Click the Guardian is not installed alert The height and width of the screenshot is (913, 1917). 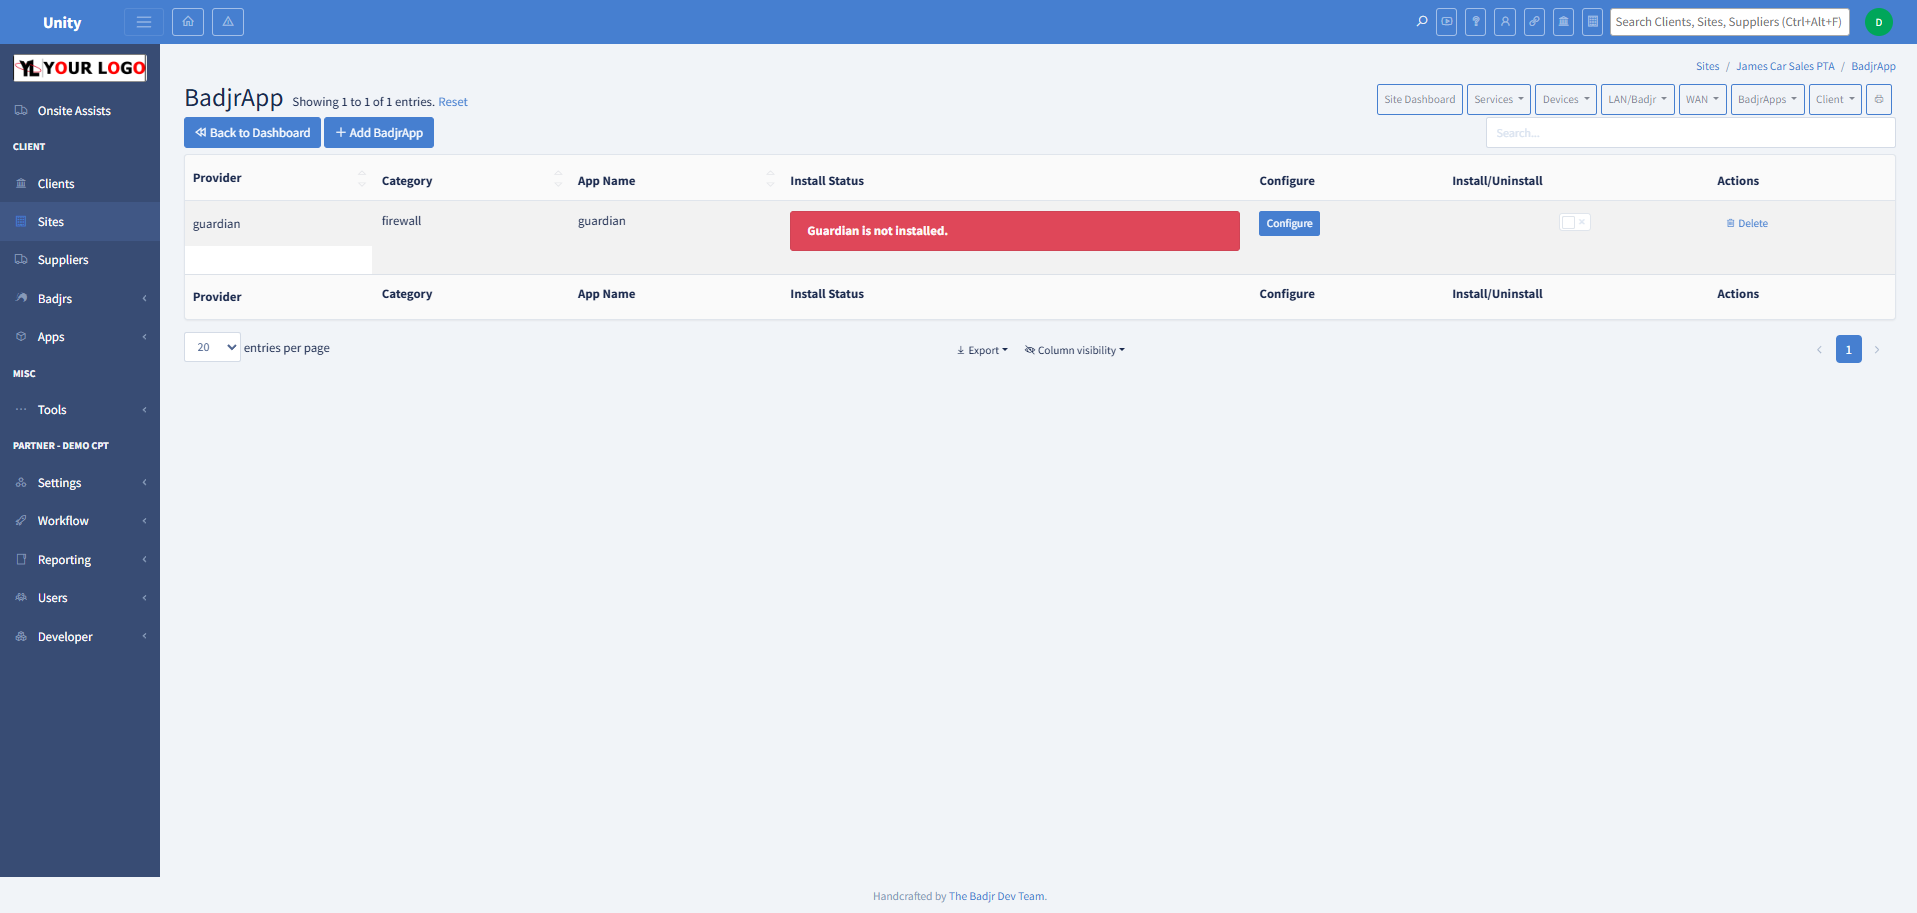(x=1015, y=231)
